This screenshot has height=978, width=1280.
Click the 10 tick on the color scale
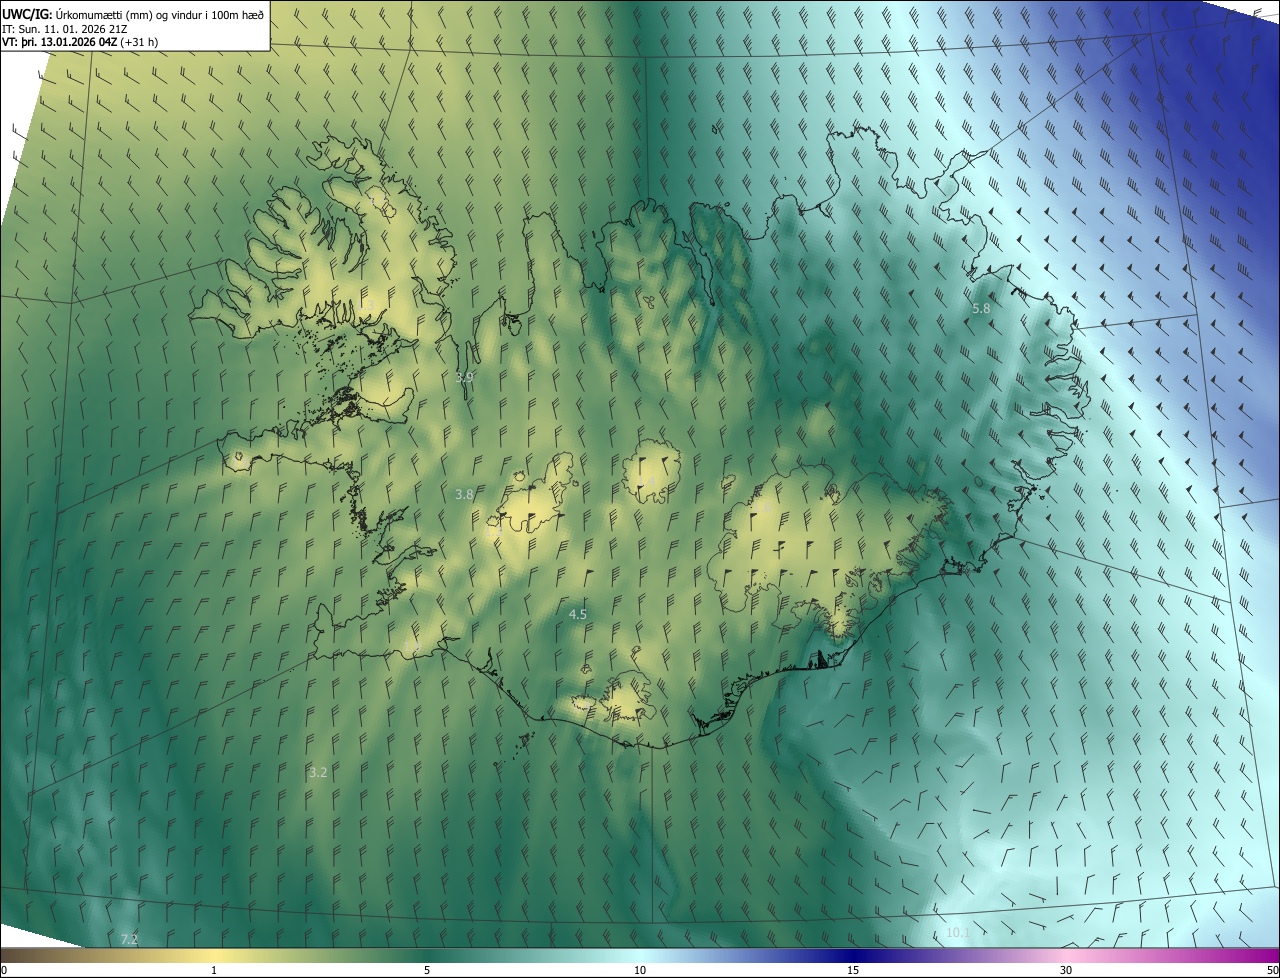point(640,970)
